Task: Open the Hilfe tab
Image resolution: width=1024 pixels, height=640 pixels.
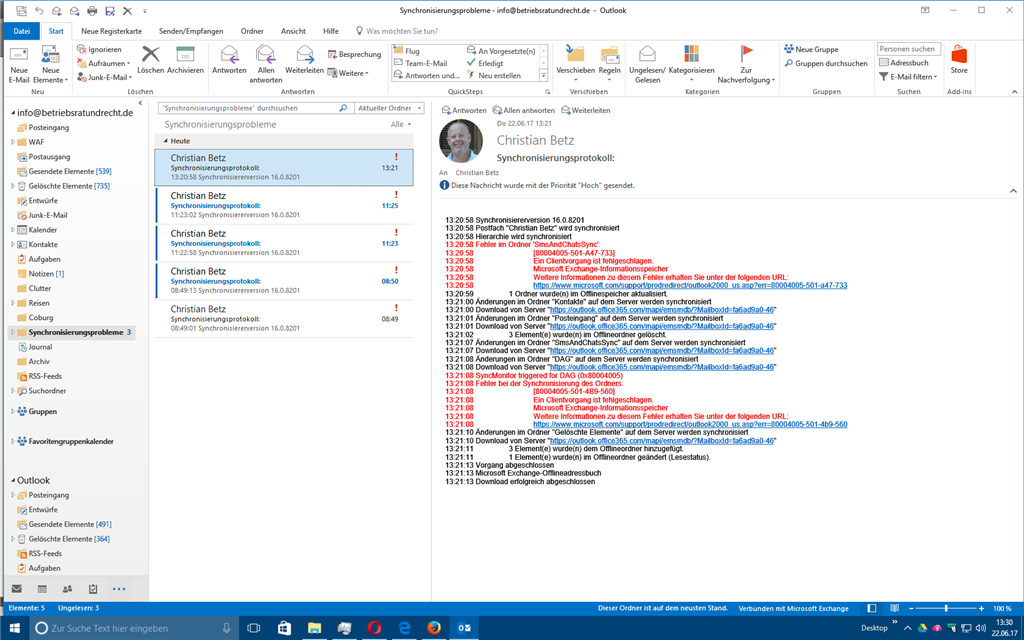Action: (x=330, y=31)
